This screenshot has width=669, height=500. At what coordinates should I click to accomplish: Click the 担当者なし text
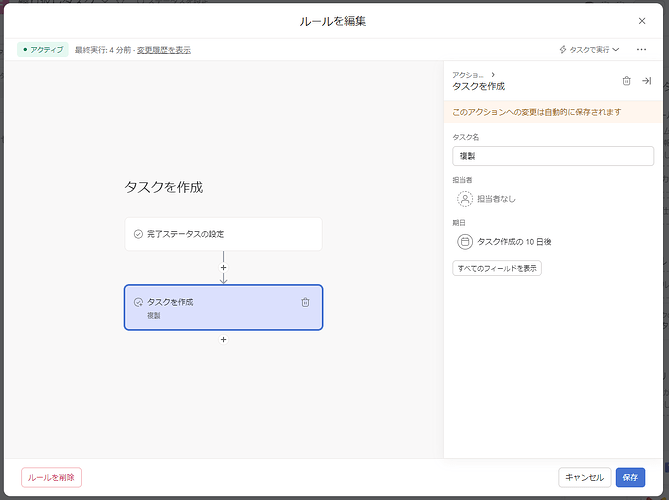coord(496,199)
